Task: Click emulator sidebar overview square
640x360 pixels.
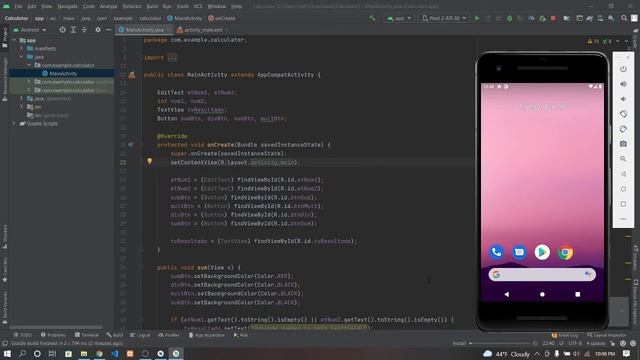Action: coord(623,204)
